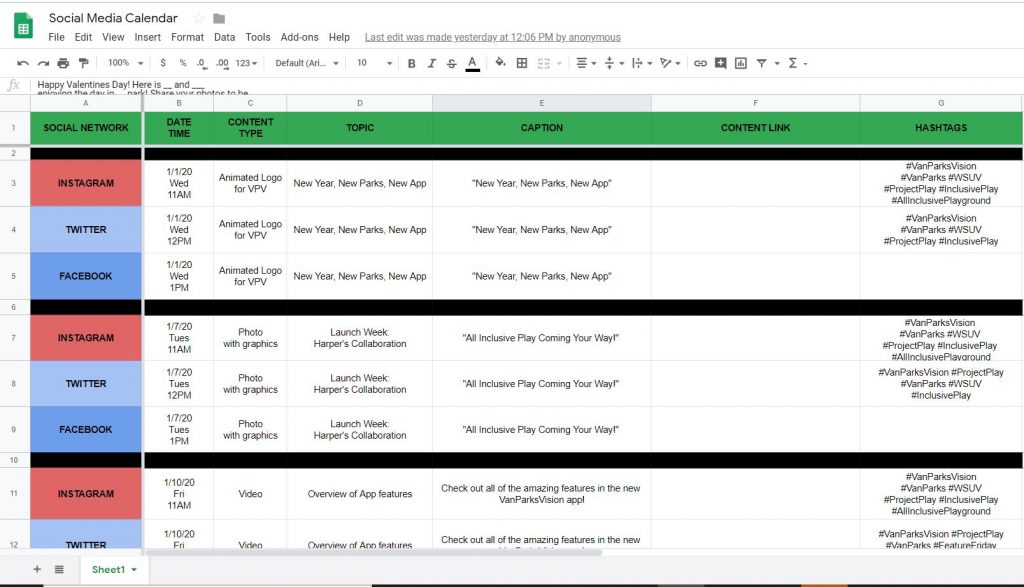
Task: Click the last edit history link
Action: 492,37
